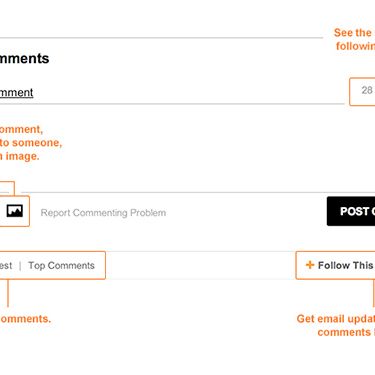Switch to the Top Comments sort tab
This screenshot has width=375, height=375.
click(x=61, y=266)
